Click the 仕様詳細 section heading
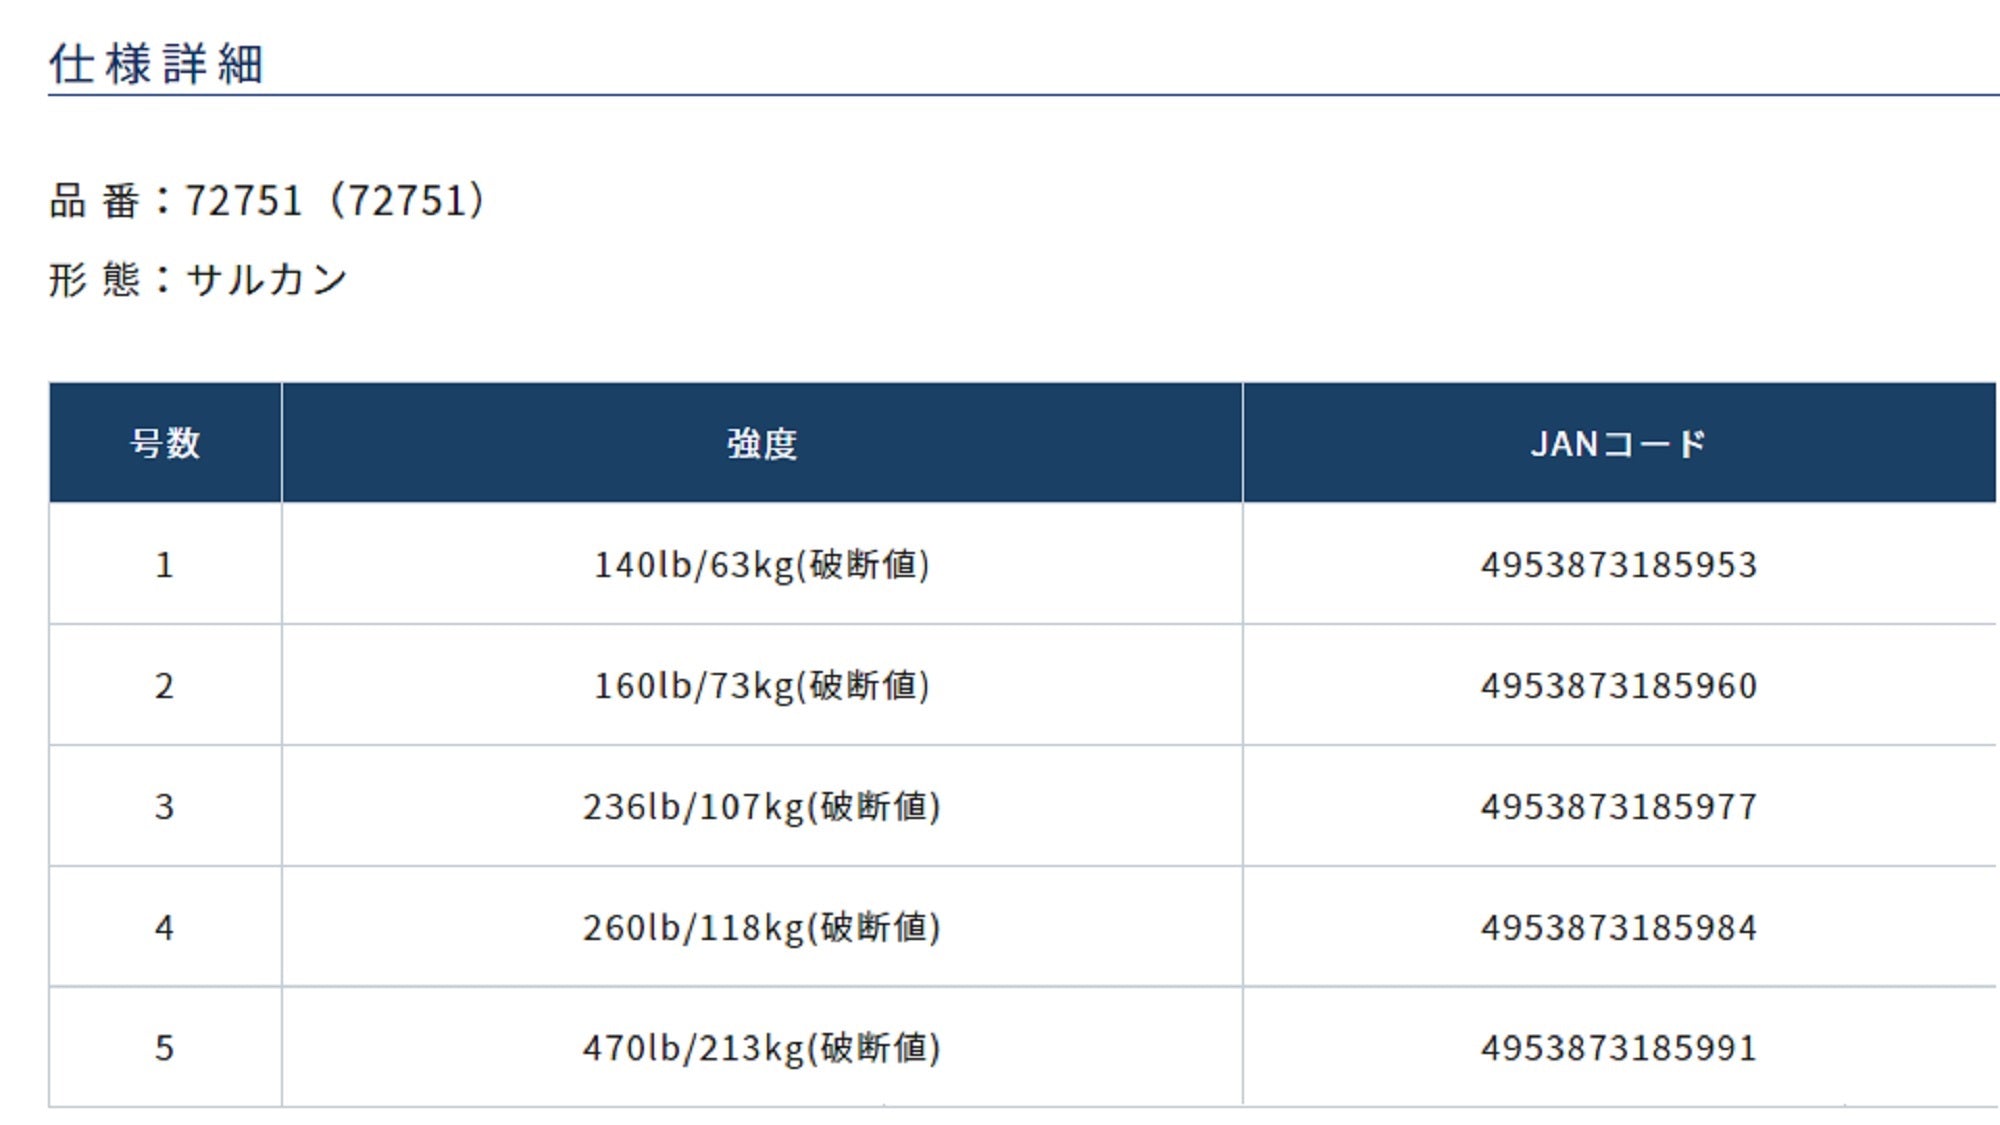Screen dimensions: 2000x1125 (x=156, y=64)
